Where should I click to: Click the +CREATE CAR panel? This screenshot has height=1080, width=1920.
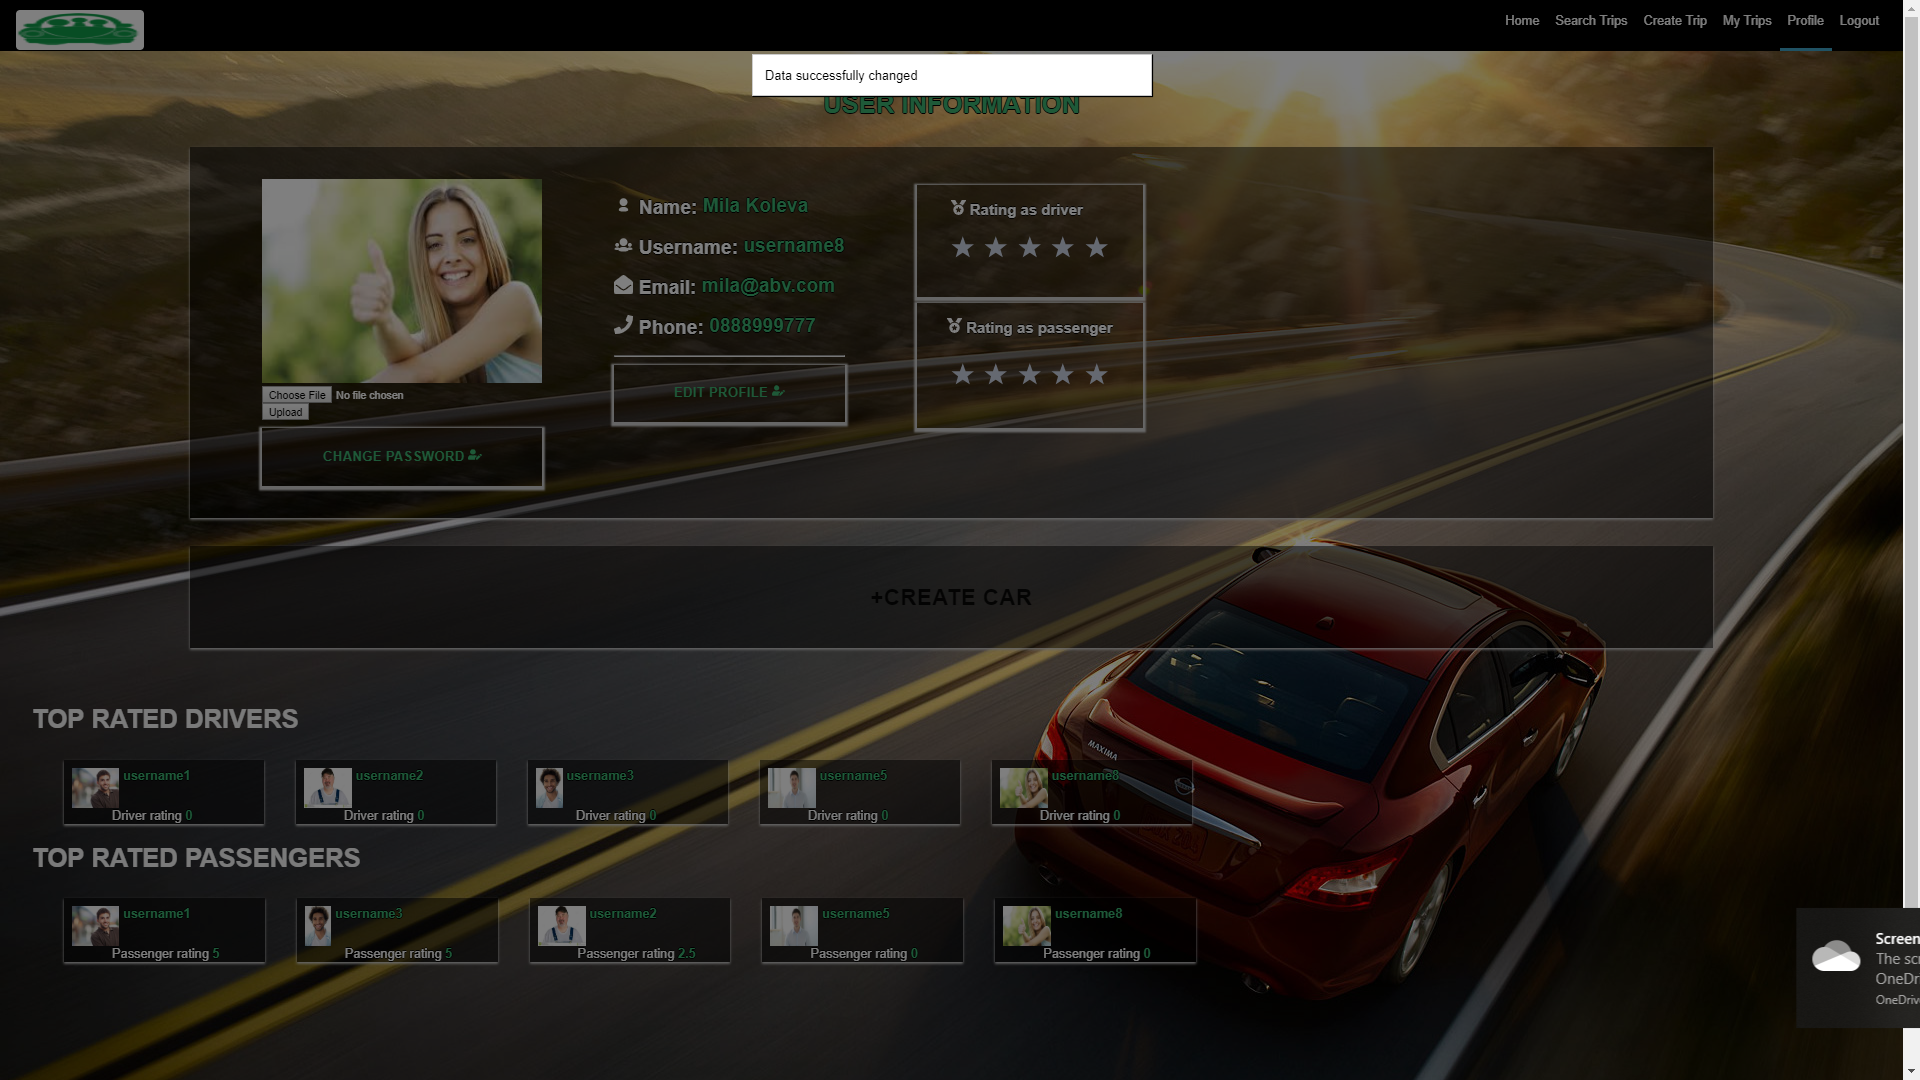coord(951,597)
